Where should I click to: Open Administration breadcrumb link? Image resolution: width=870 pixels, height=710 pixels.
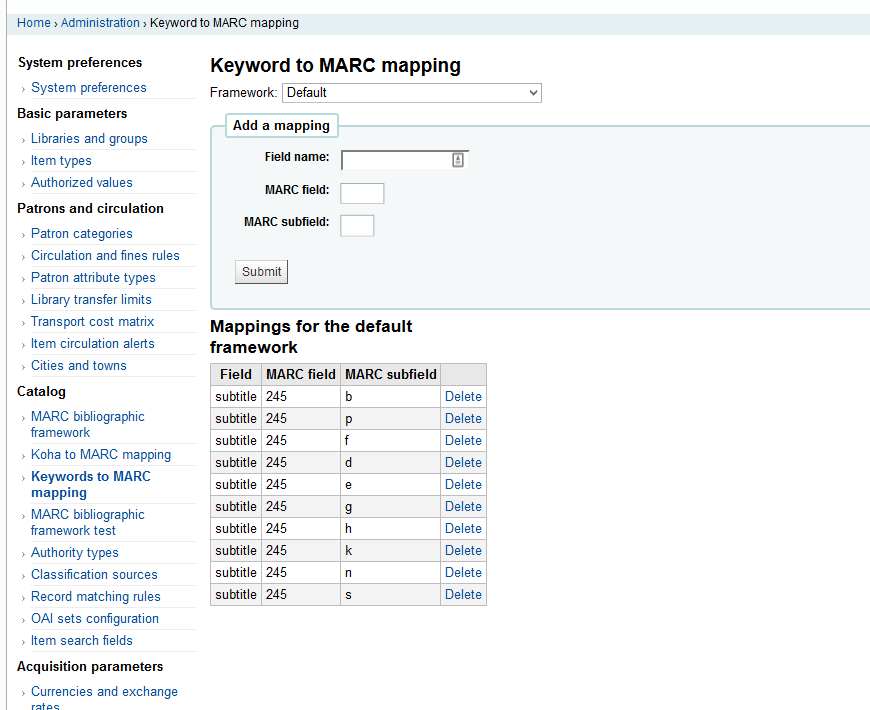100,23
